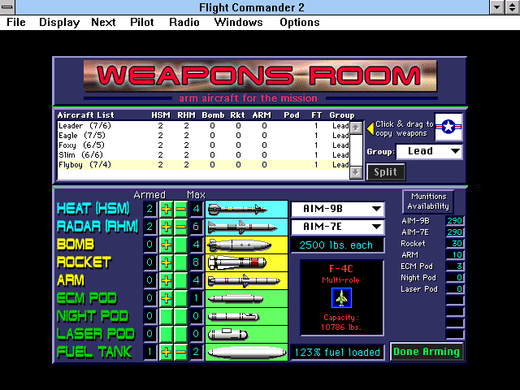Click the F-4C aircraft icon
The image size is (520, 390).
pos(341,298)
